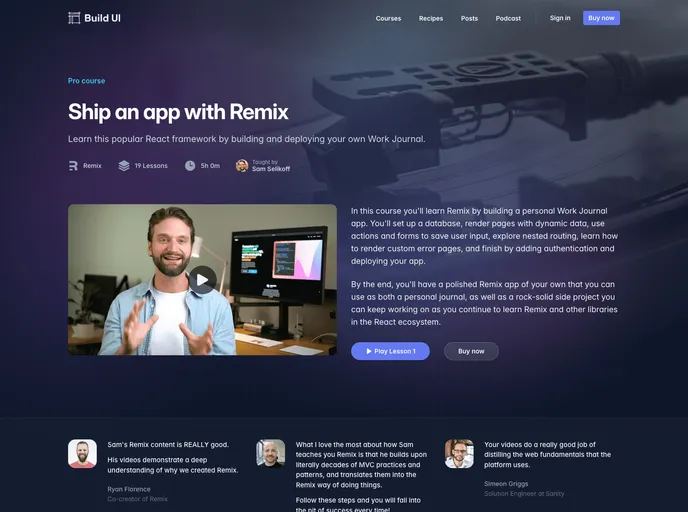Click the Remix label beside logo
The height and width of the screenshot is (512, 688).
click(x=92, y=166)
